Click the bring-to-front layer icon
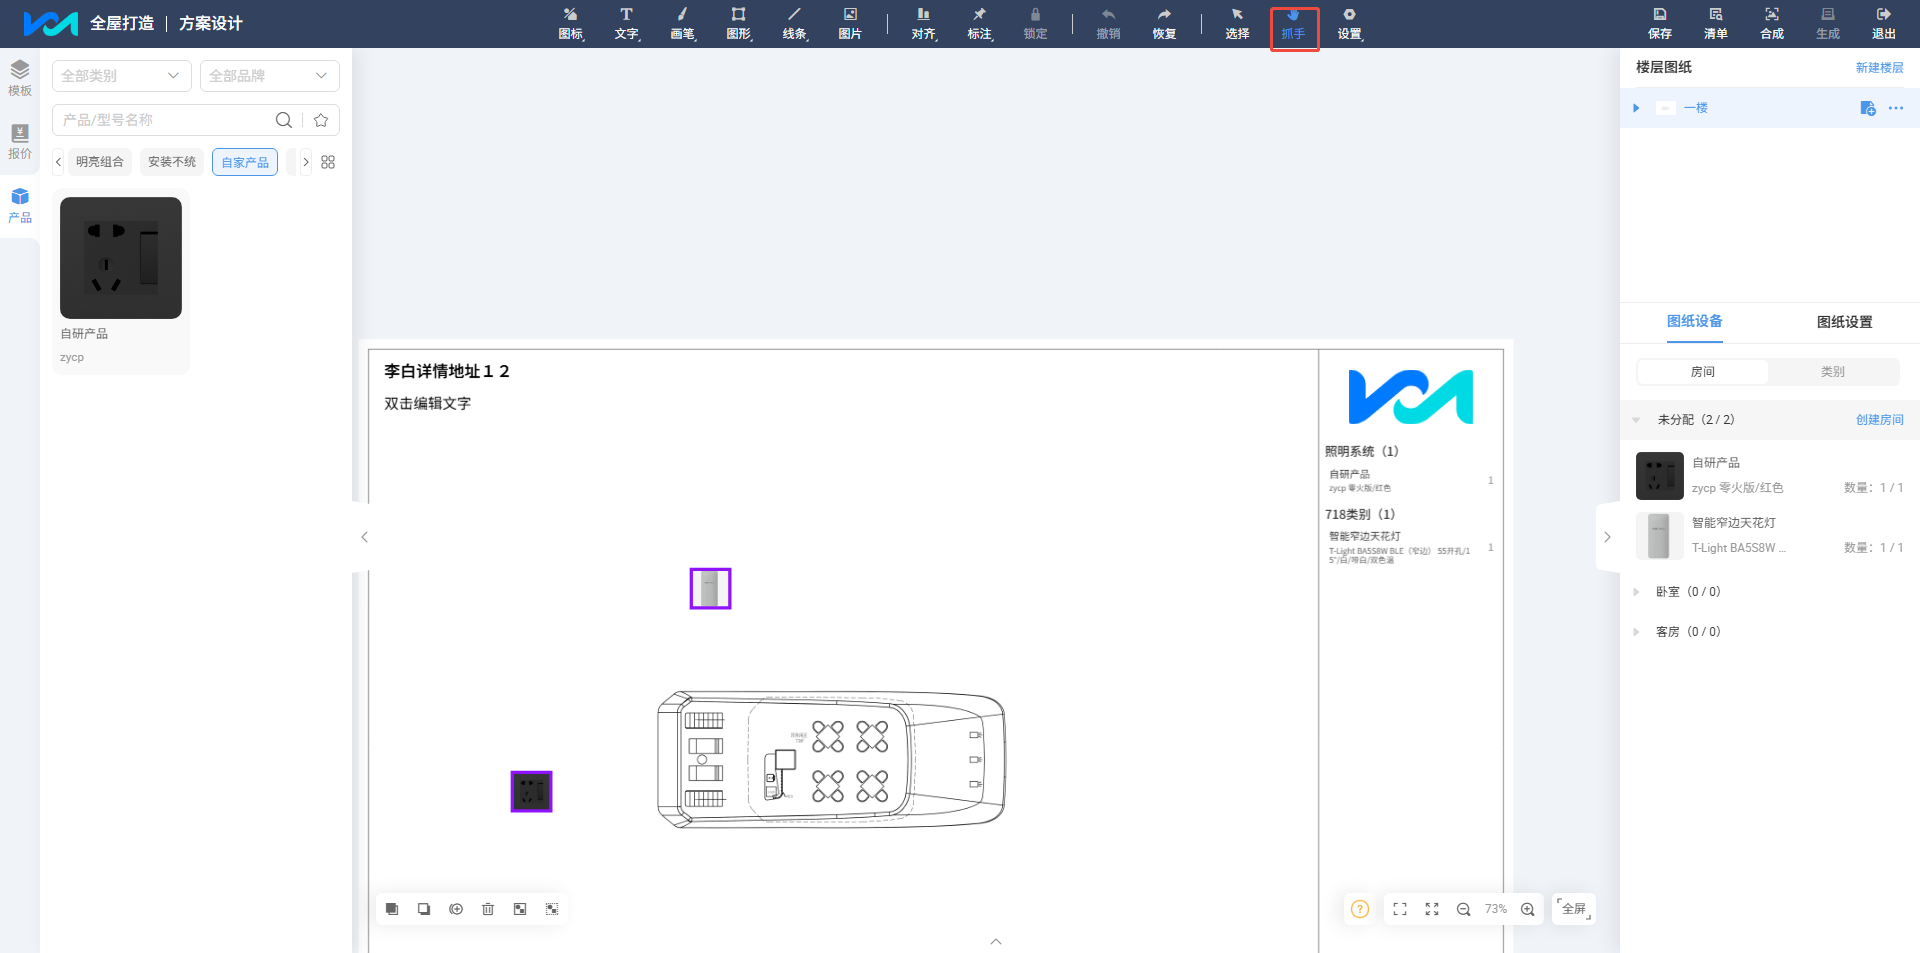This screenshot has width=1920, height=953. (x=392, y=909)
